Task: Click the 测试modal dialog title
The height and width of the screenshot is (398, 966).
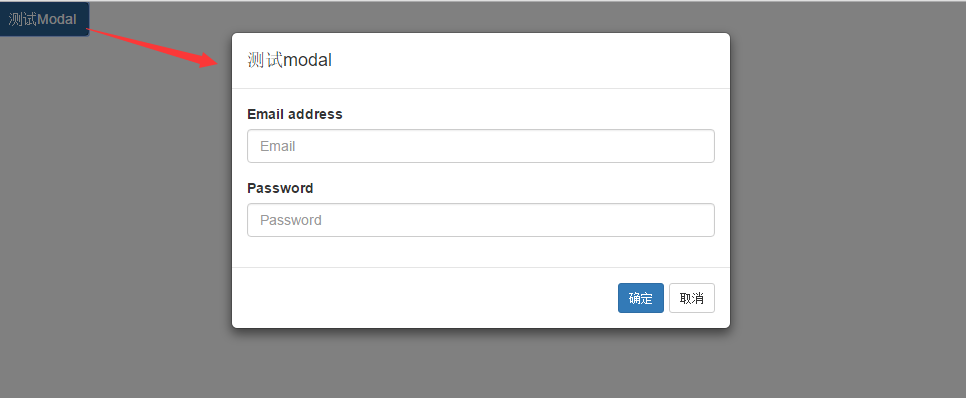Action: [x=290, y=60]
